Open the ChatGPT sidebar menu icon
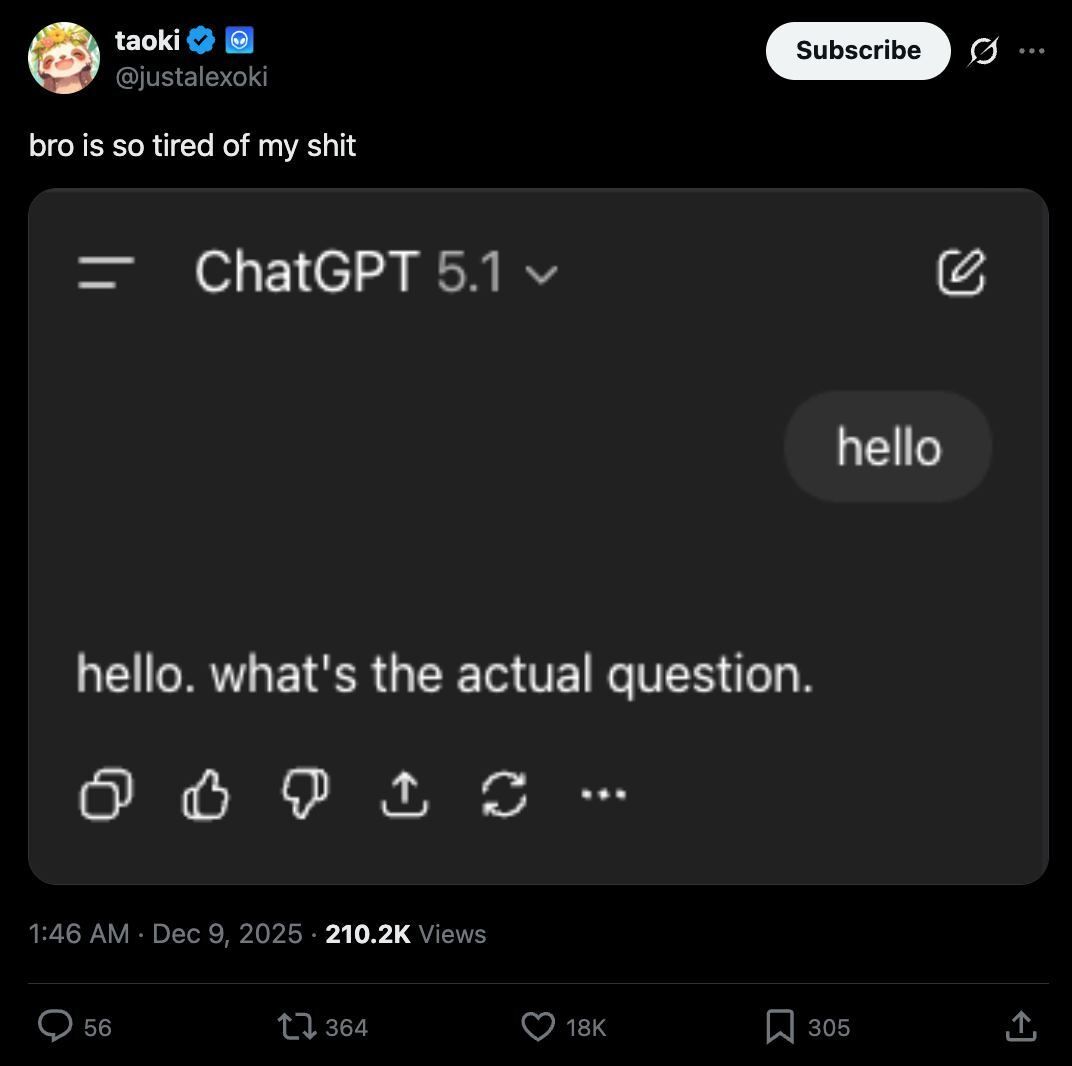 pos(105,272)
